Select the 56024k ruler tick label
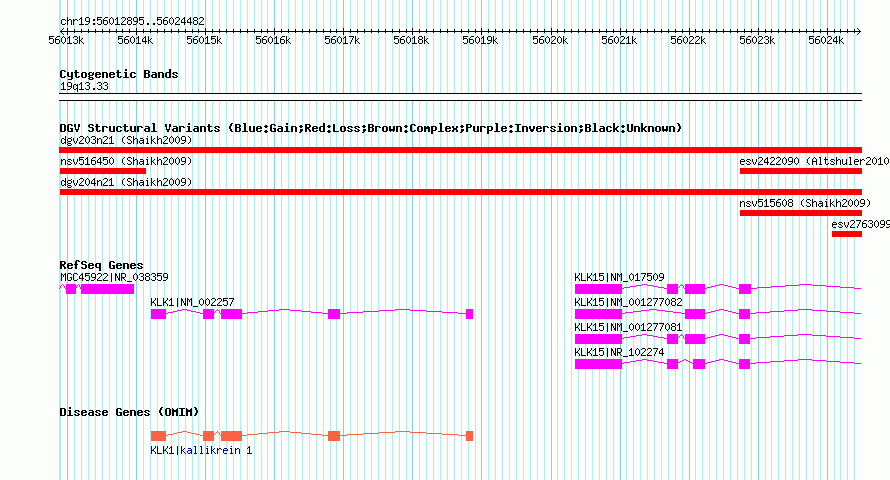Viewport: 890px width, 480px height. pyautogui.click(x=826, y=40)
